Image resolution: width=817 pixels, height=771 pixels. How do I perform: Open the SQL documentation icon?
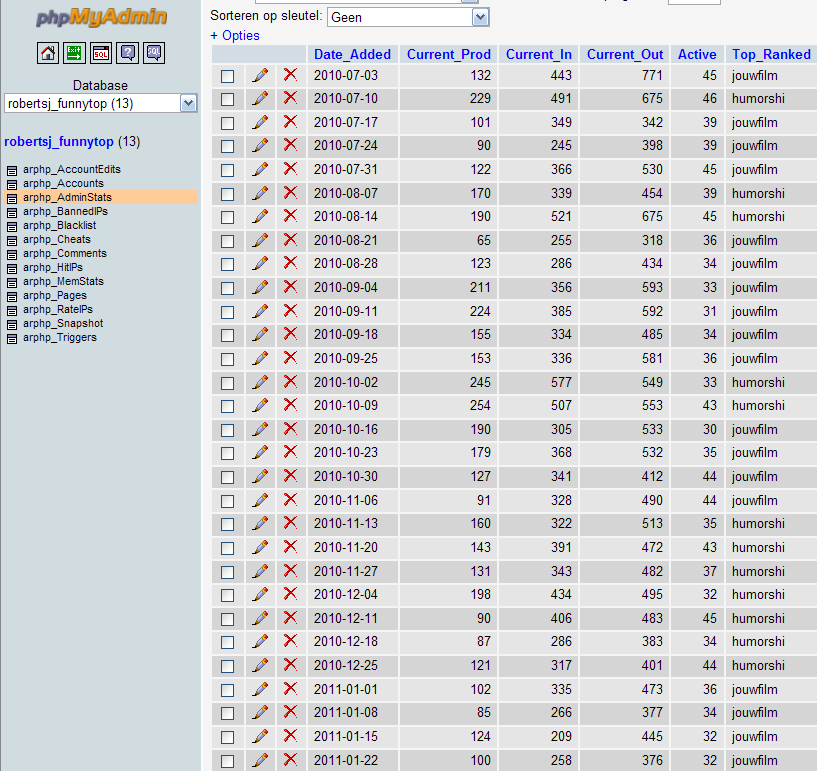(x=154, y=53)
